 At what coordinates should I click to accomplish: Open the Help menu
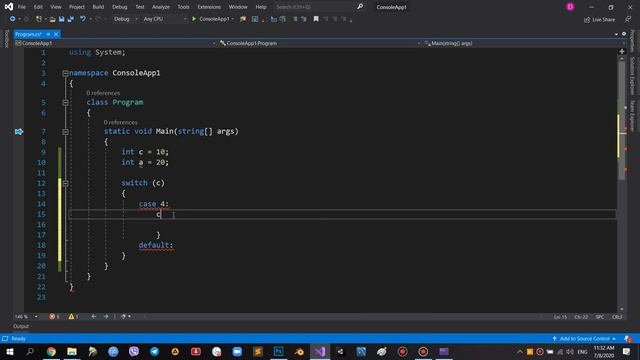click(x=261, y=7)
